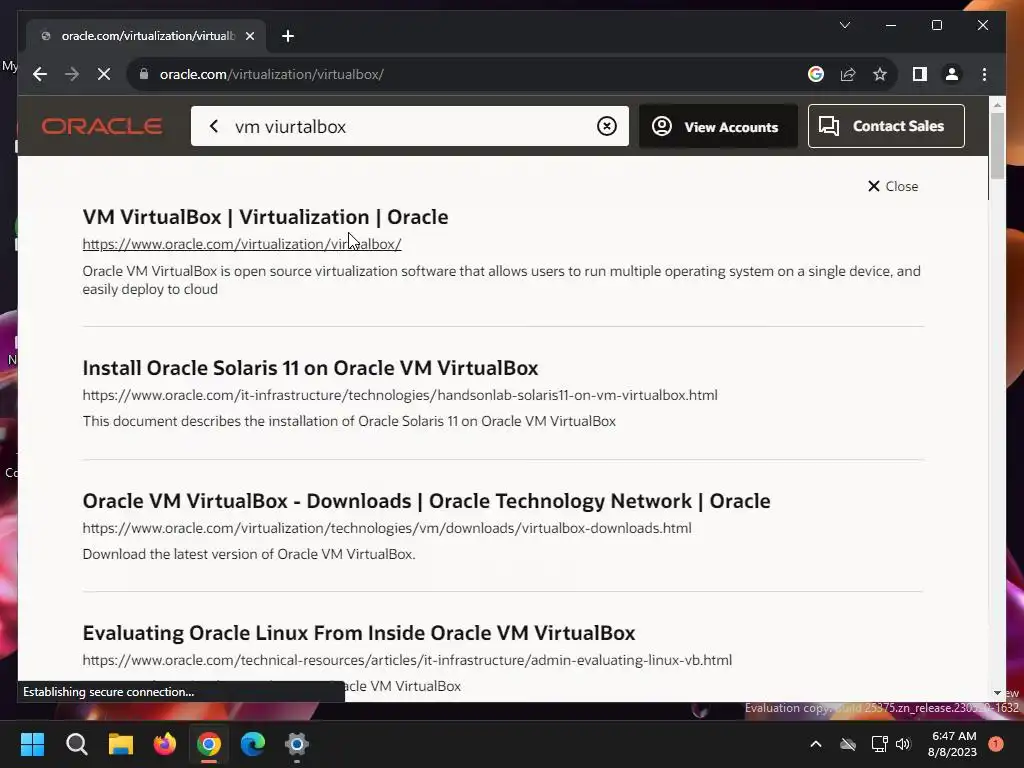Open the side panel icon
Screen dimensions: 1024x768
click(x=920, y=74)
